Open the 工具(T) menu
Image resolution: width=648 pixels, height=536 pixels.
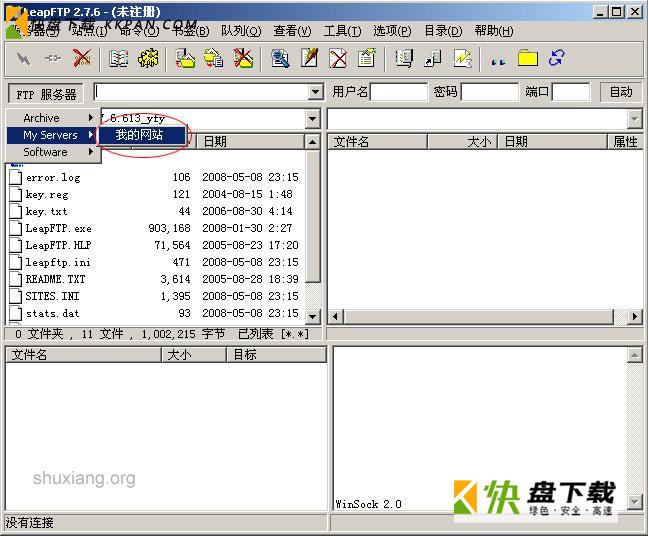tap(342, 31)
